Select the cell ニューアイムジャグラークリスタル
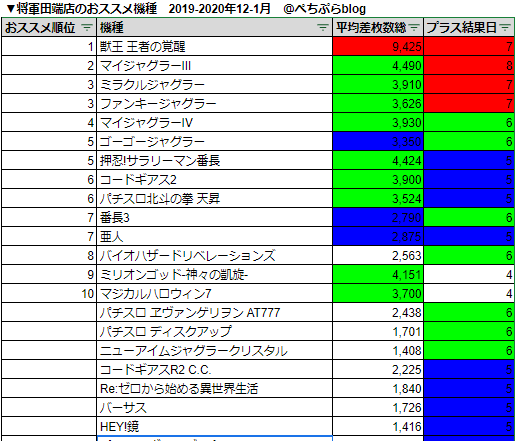The height and width of the screenshot is (441, 518). point(214,350)
